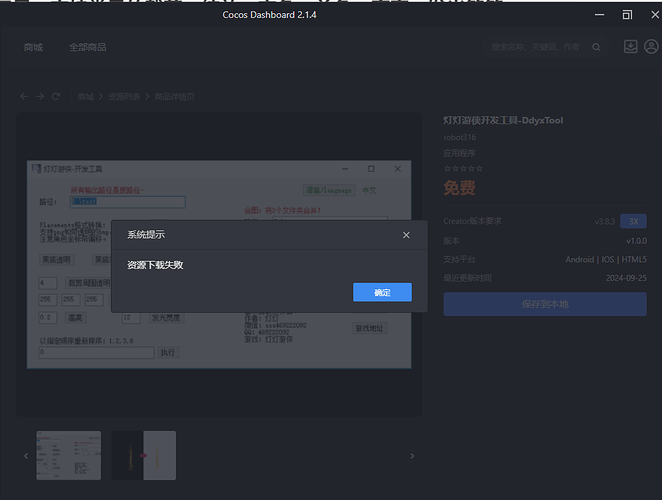Click the main product preview image

pos(219,264)
